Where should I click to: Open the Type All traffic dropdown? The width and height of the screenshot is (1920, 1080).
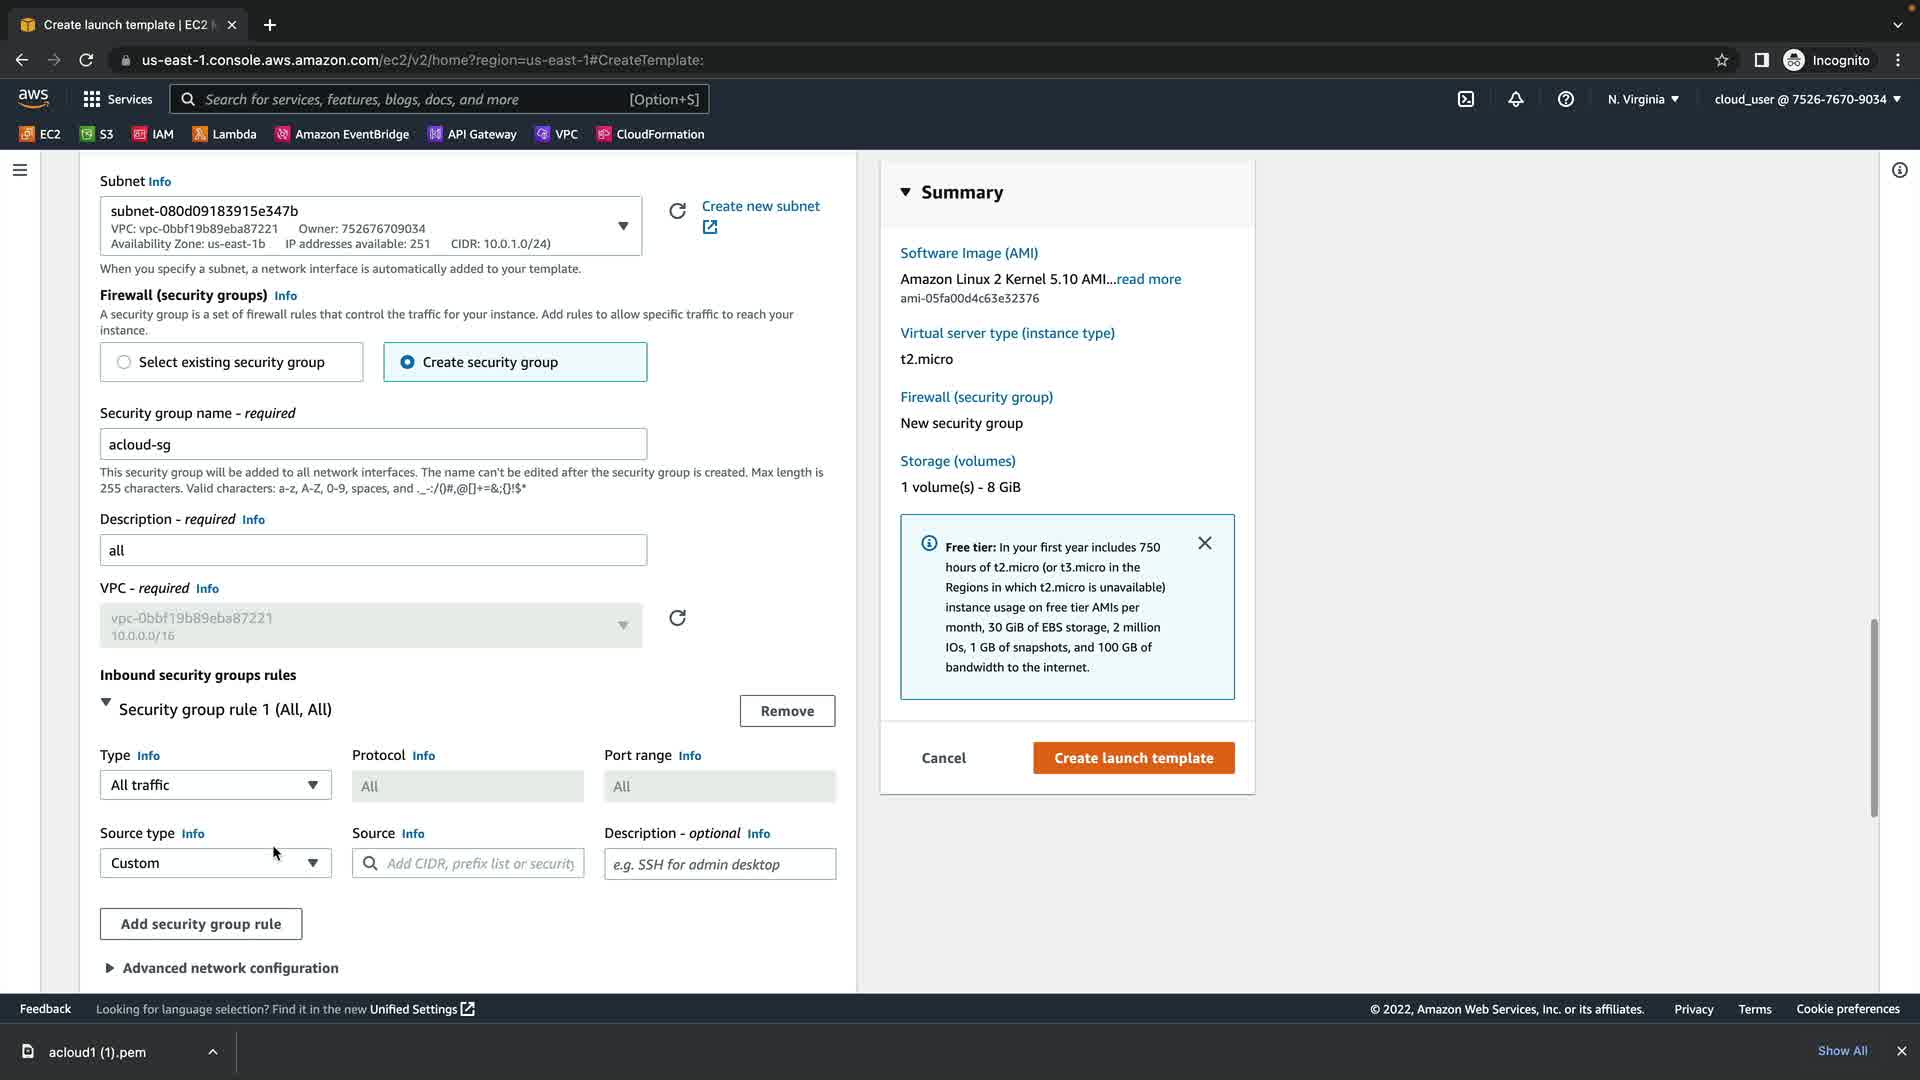pos(215,785)
